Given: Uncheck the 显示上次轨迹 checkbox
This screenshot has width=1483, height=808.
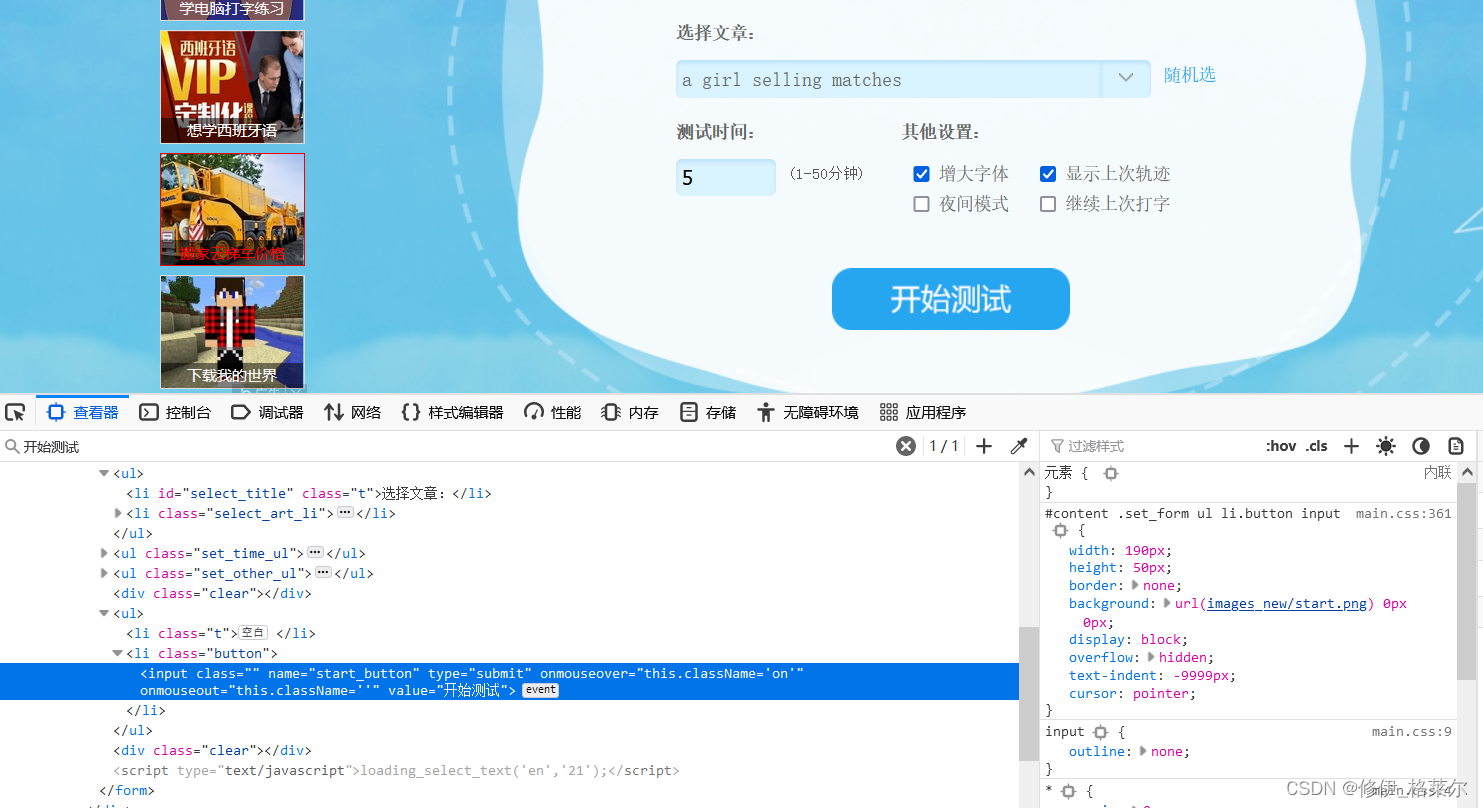Looking at the screenshot, I should click(x=1048, y=174).
